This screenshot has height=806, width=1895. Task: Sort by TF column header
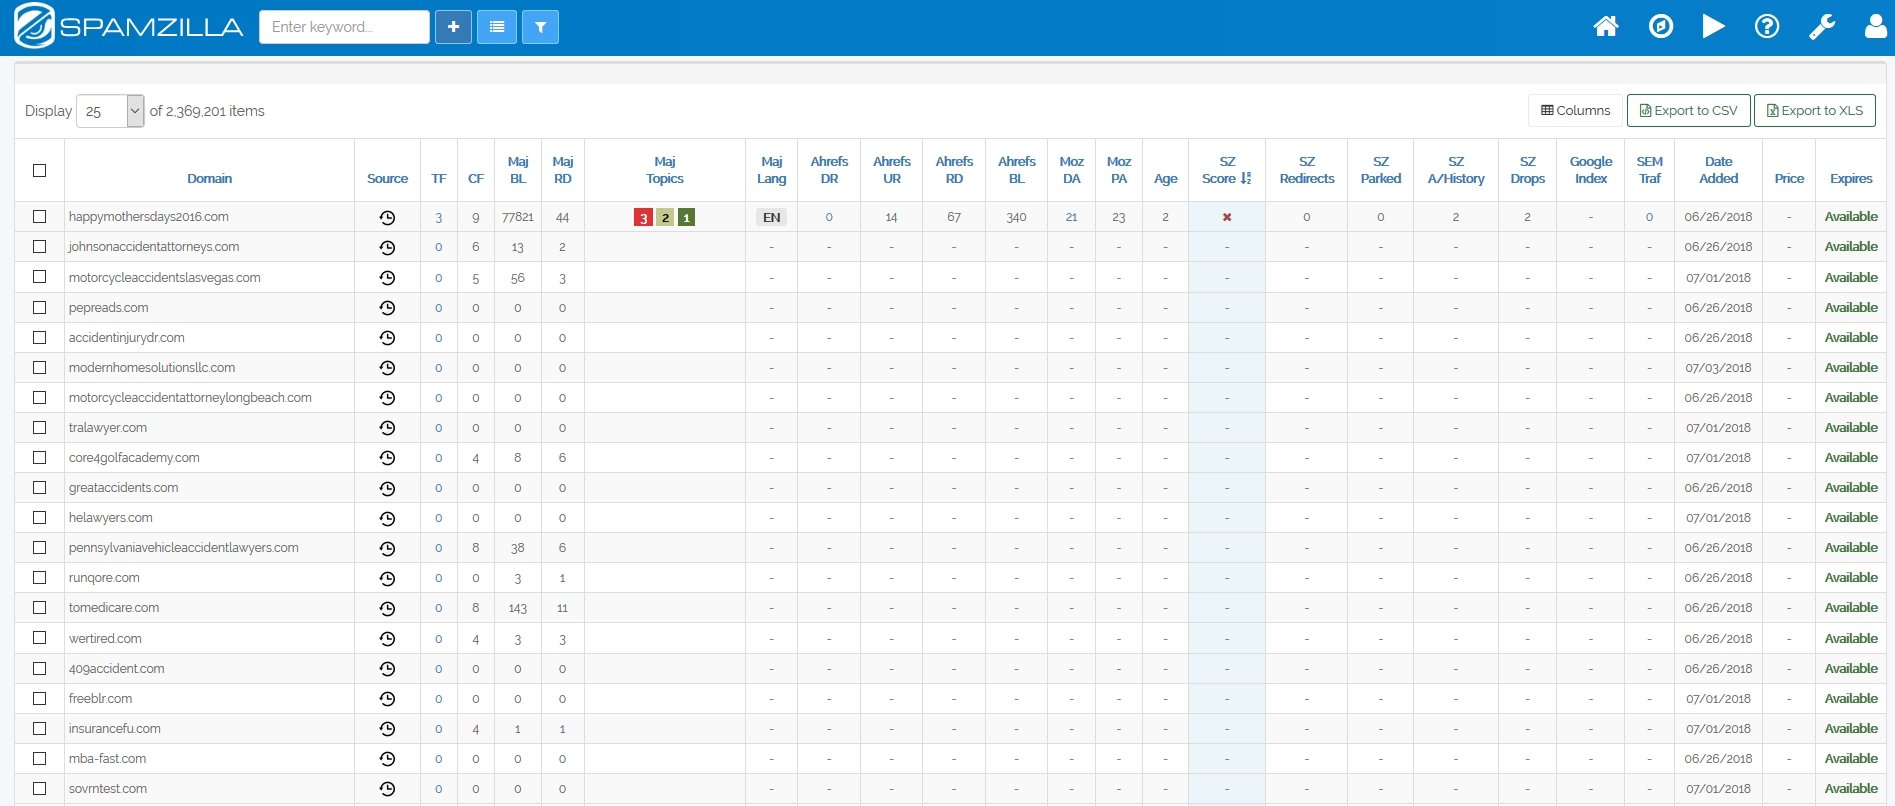[x=438, y=179]
